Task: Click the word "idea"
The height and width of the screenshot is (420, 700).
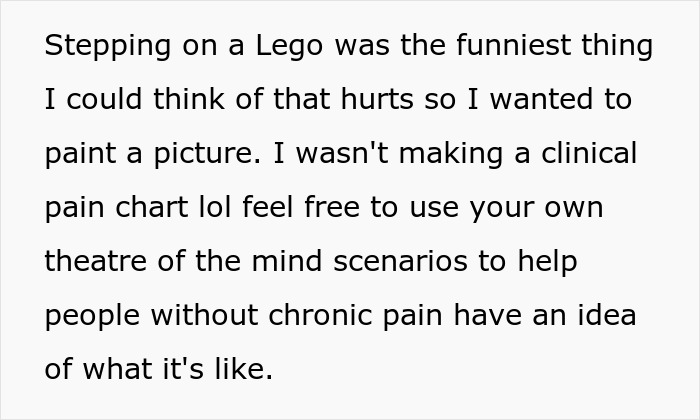Action: 606,317
